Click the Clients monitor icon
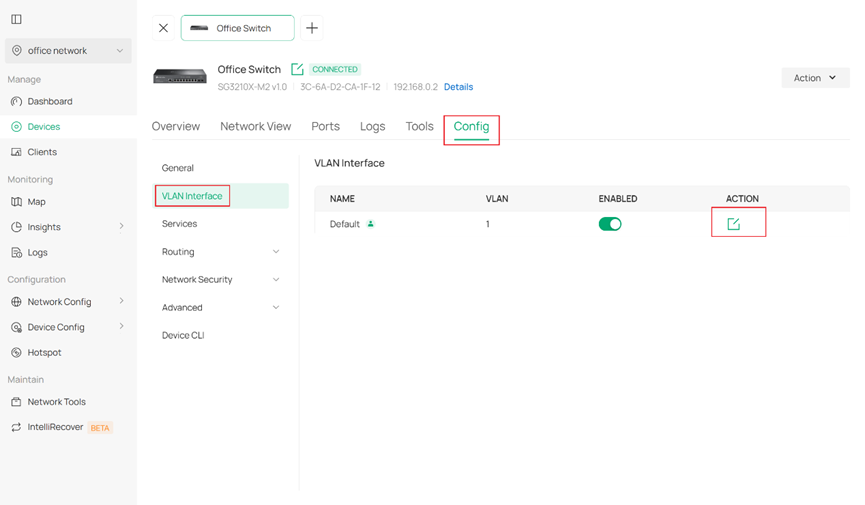This screenshot has height=505, width=865. (17, 152)
